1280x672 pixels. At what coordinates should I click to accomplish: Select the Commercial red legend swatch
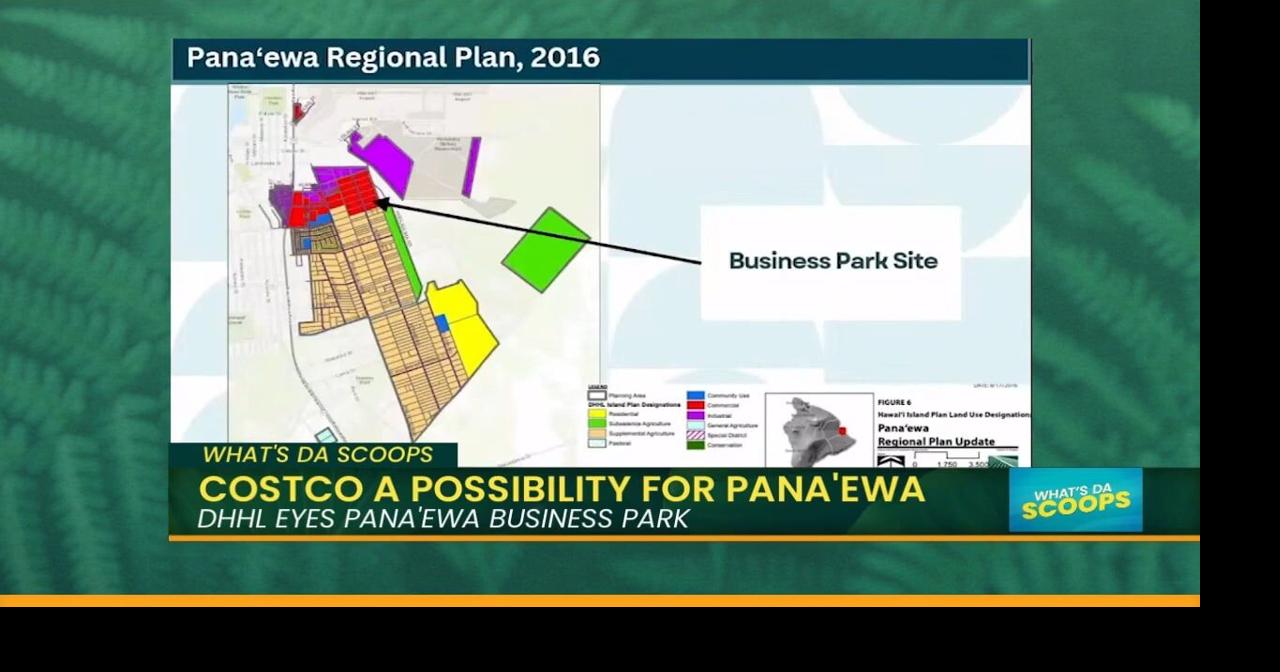click(x=695, y=405)
